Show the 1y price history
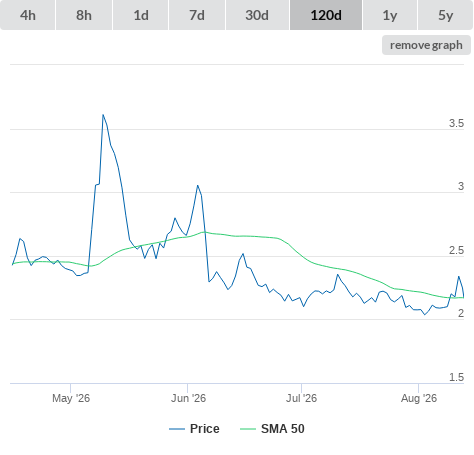This screenshot has height=455, width=474. (390, 15)
